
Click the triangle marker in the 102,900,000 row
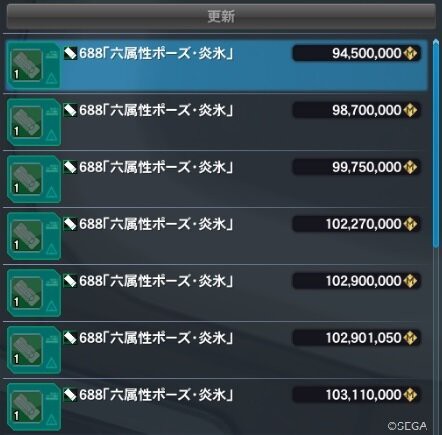(51, 307)
